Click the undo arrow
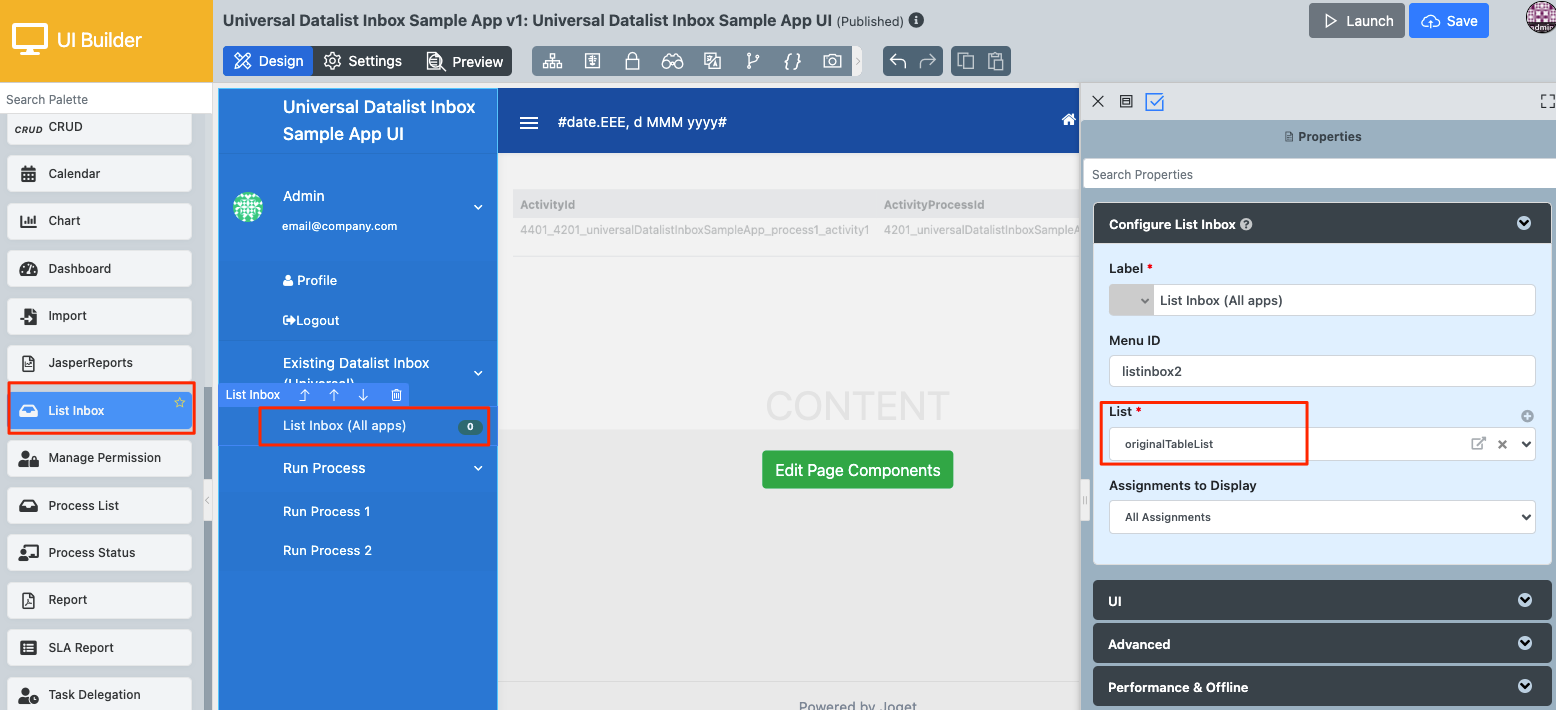The height and width of the screenshot is (710, 1556). coord(897,61)
